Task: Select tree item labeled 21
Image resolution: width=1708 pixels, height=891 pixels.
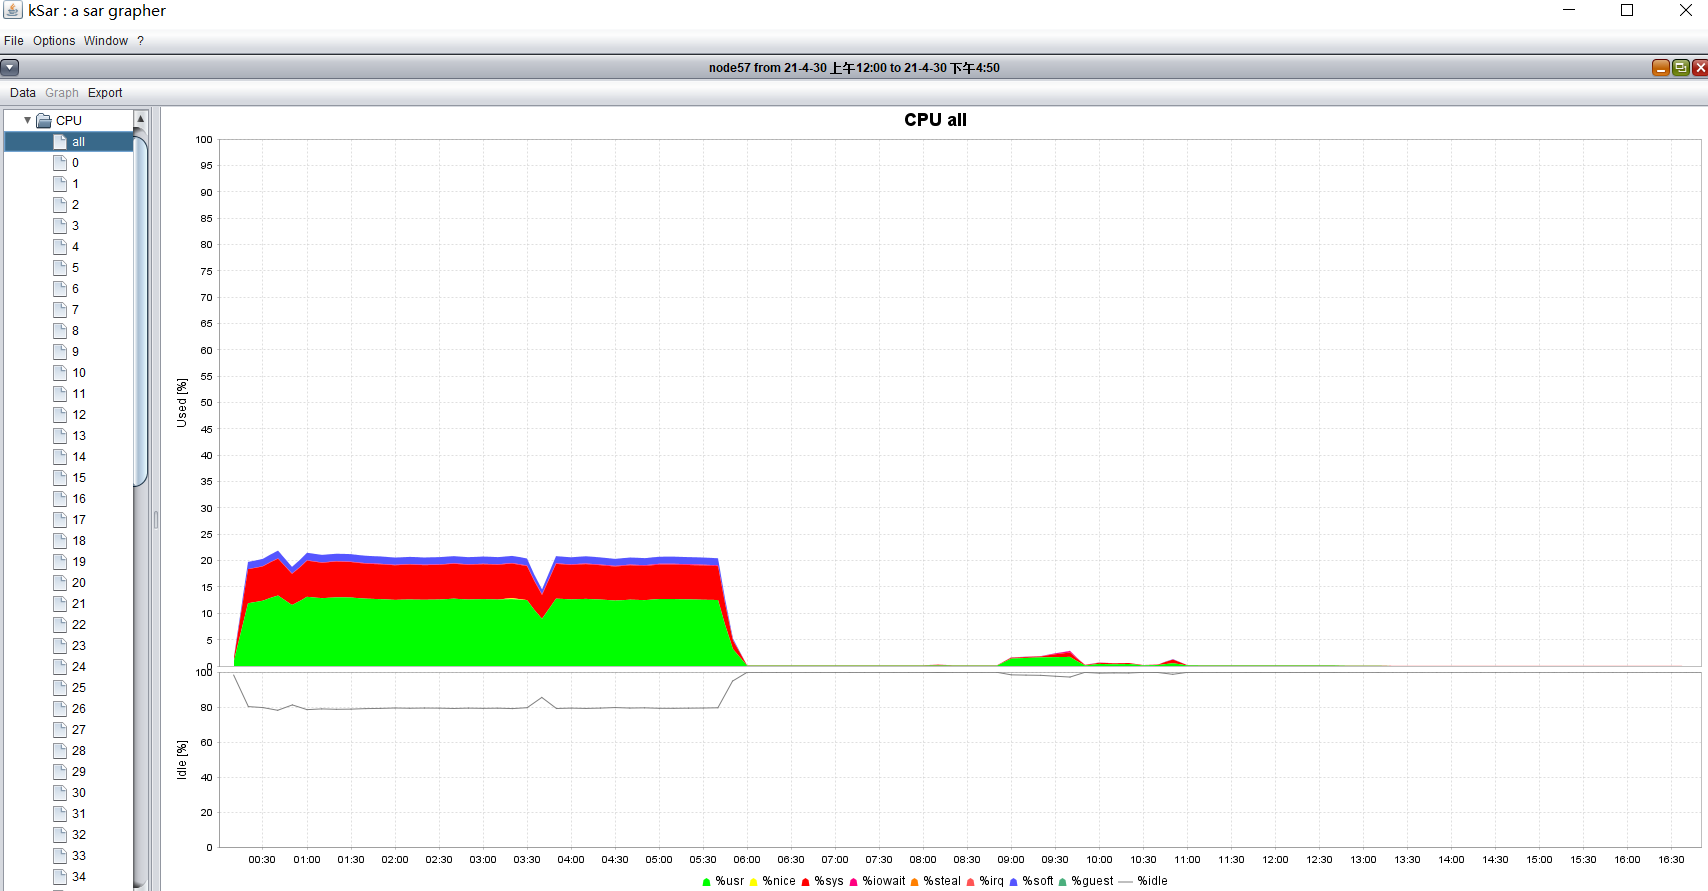Action: click(78, 603)
